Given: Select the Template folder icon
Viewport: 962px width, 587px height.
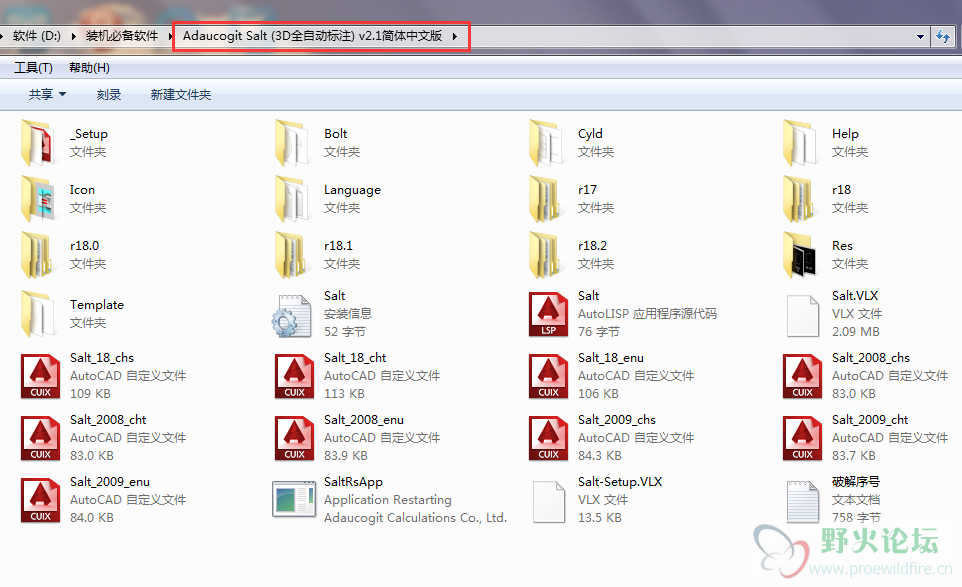Looking at the screenshot, I should 40,313.
